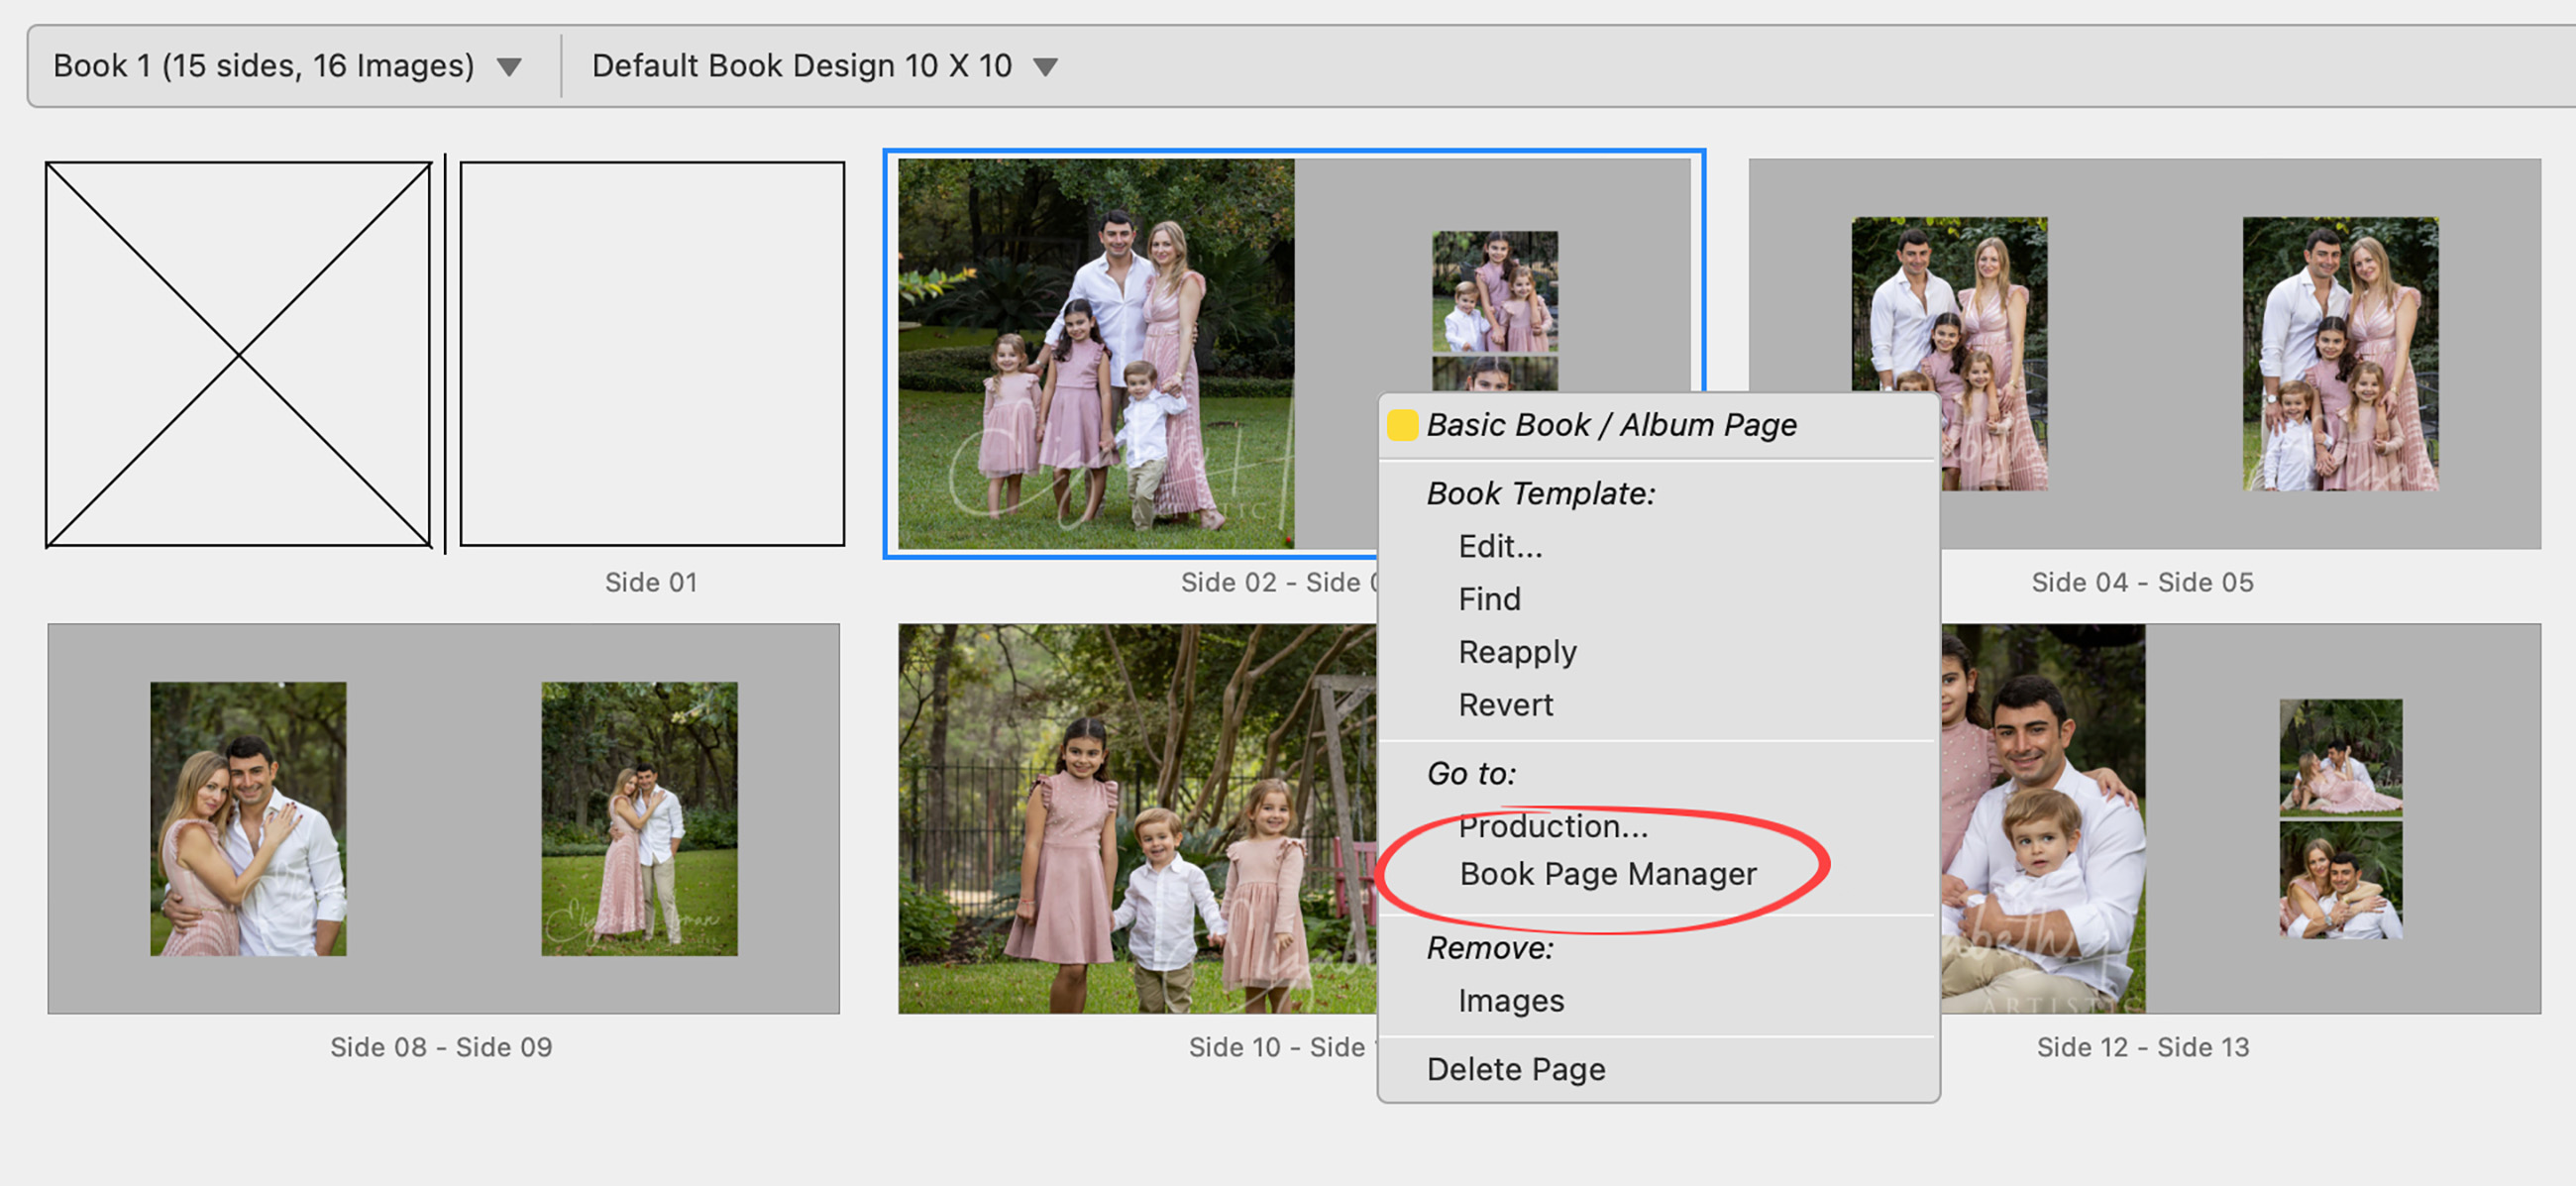2576x1186 pixels.
Task: Click yellow swatch beside Basic Book / Album Page
Action: coord(1402,425)
